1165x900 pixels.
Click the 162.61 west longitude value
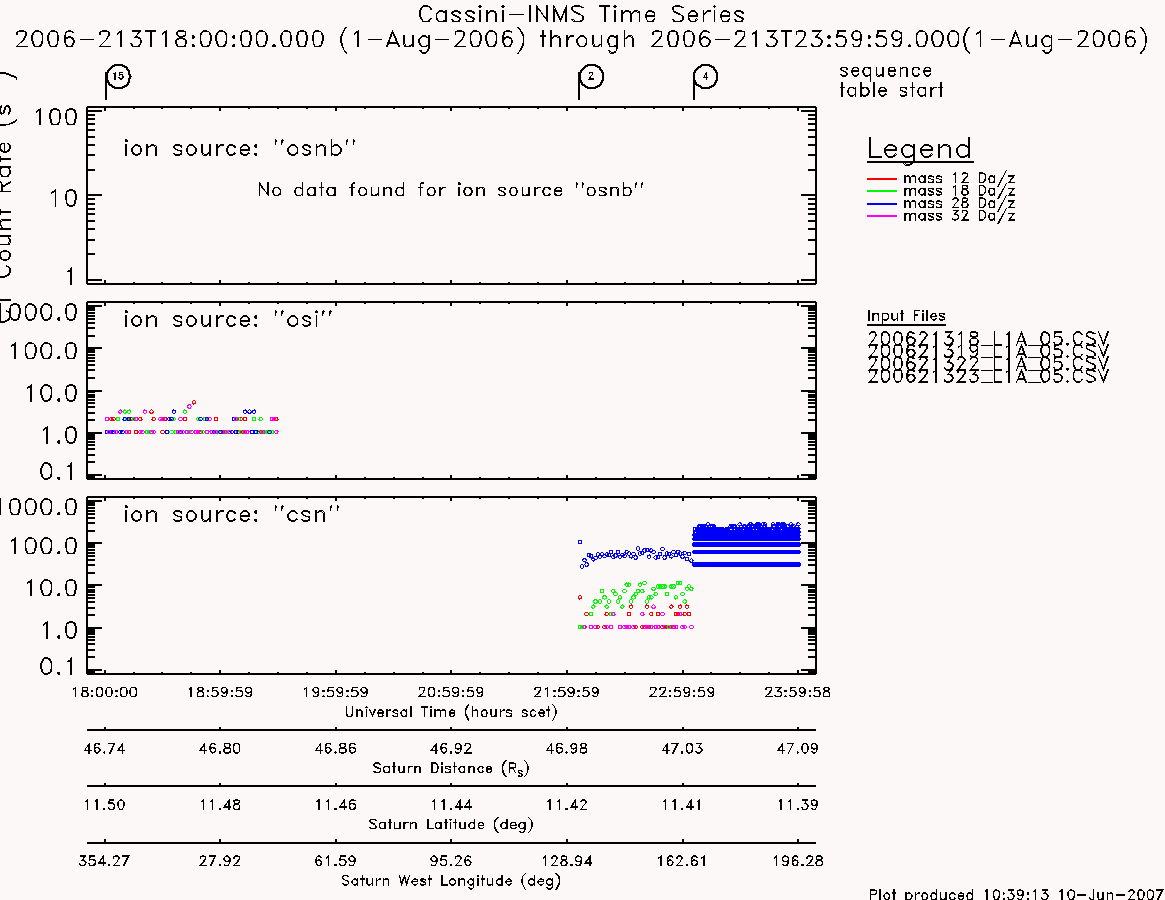(682, 861)
